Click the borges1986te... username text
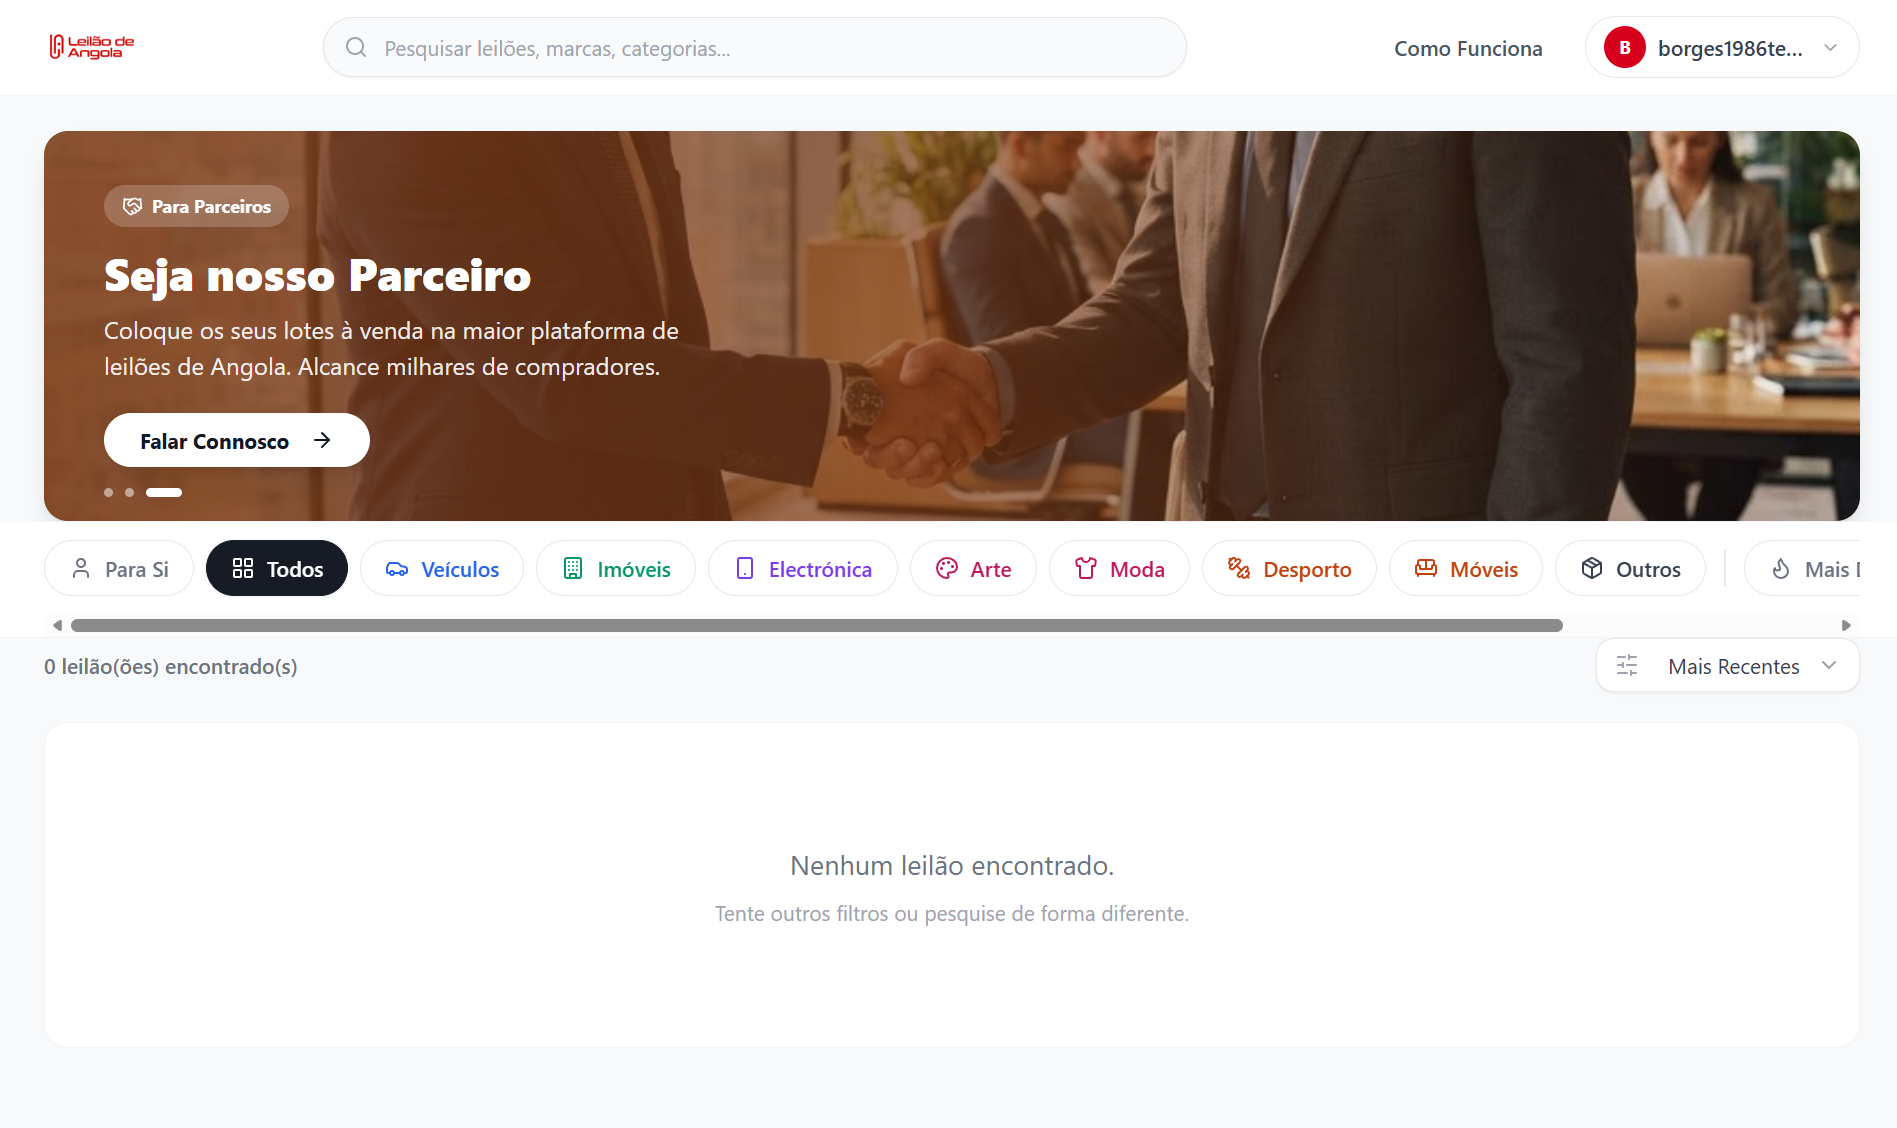The width and height of the screenshot is (1897, 1128). pos(1730,48)
